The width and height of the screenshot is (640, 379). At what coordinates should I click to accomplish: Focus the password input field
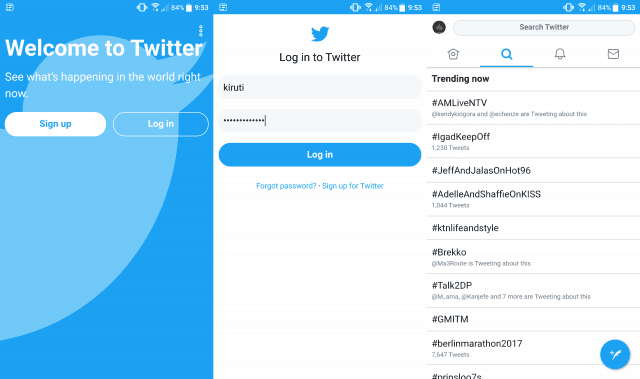point(320,120)
